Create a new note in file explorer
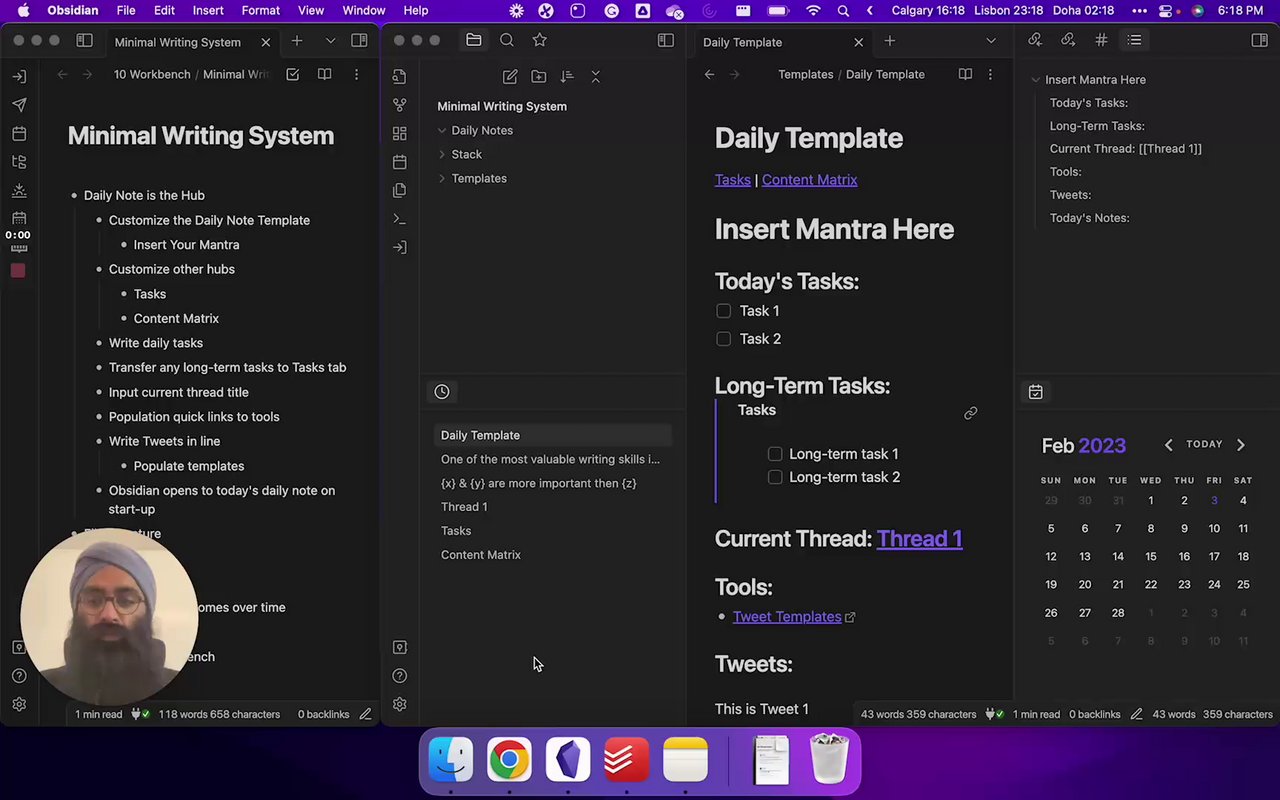 510,76
